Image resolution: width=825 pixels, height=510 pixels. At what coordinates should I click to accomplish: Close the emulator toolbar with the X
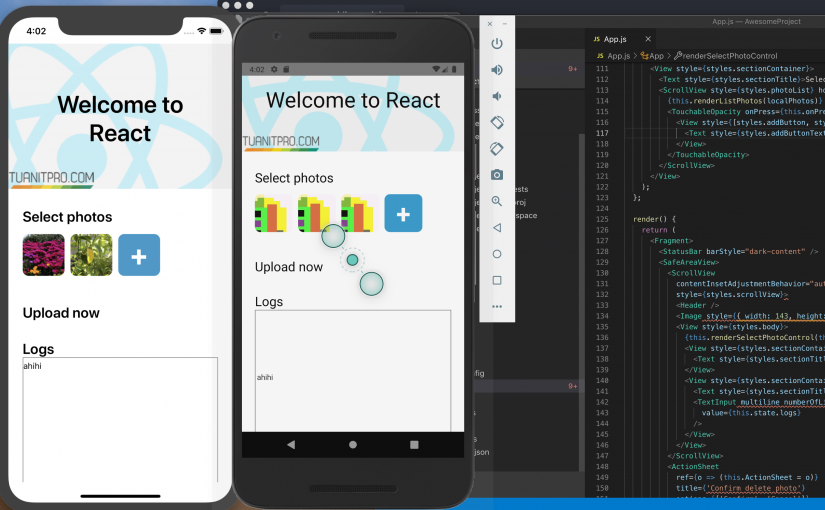(x=490, y=24)
